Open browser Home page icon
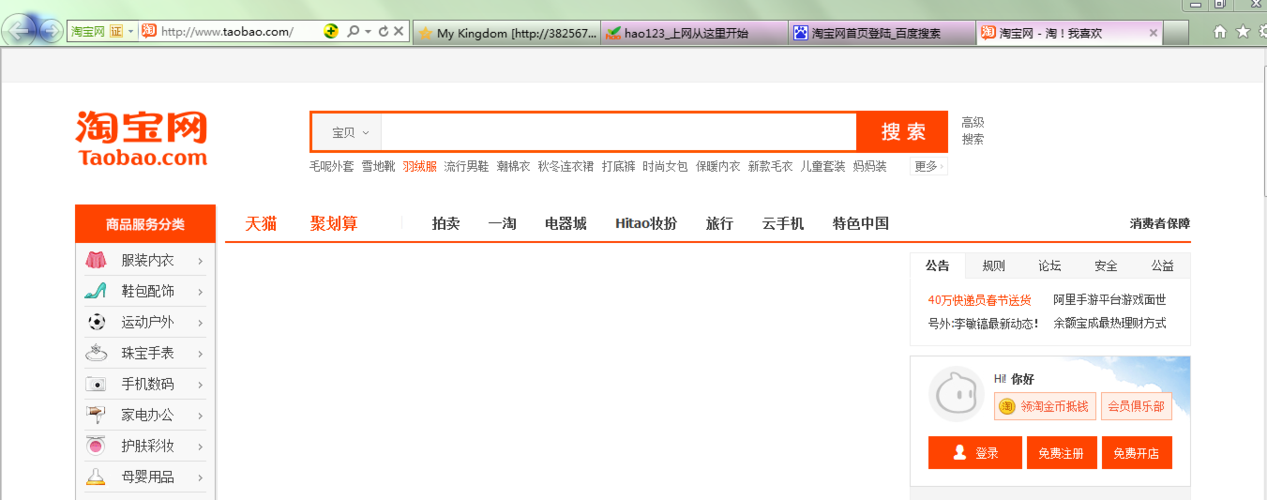The width and height of the screenshot is (1267, 500). tap(1220, 32)
